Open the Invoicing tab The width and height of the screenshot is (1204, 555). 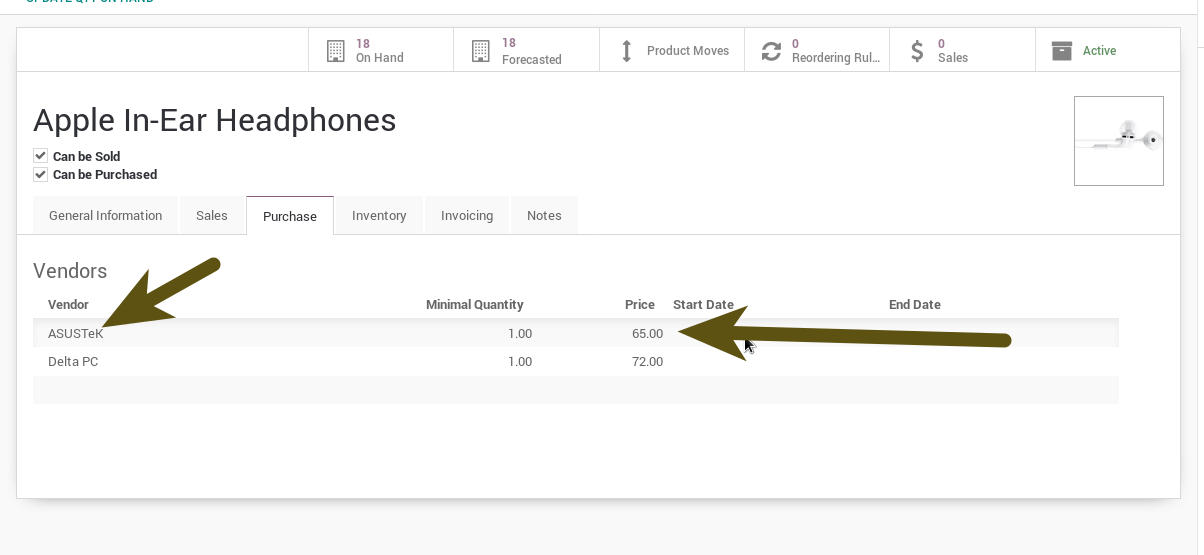tap(467, 216)
